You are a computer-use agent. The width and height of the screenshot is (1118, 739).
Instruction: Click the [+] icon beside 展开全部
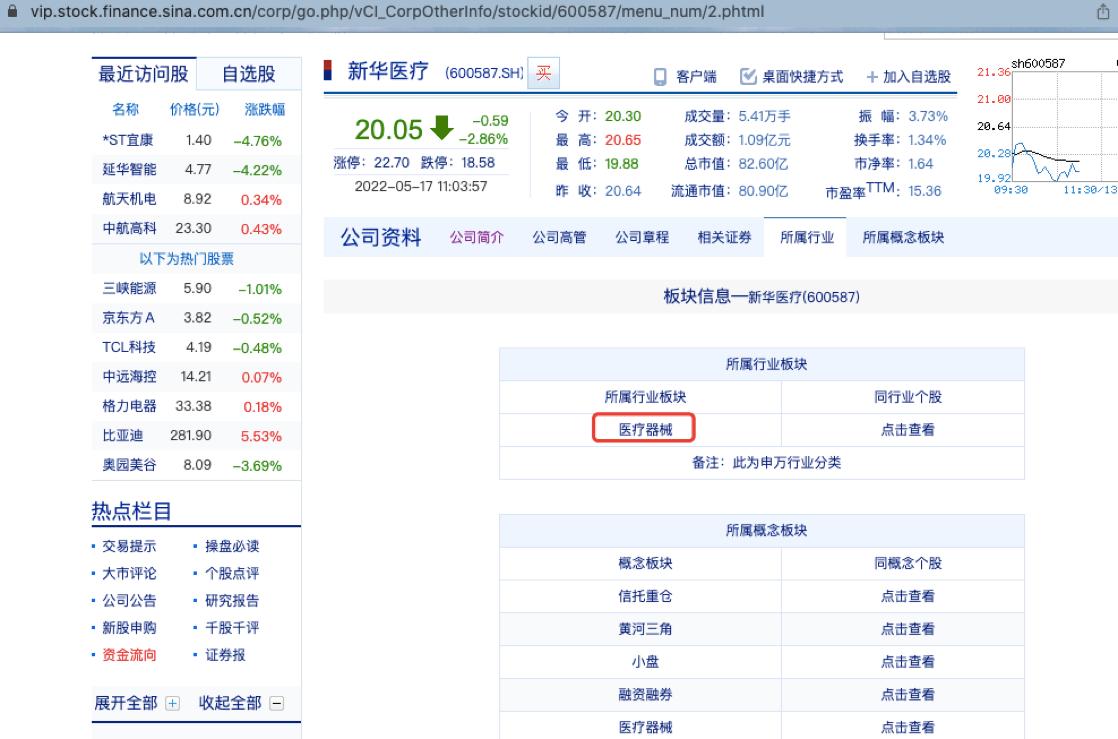click(x=173, y=703)
